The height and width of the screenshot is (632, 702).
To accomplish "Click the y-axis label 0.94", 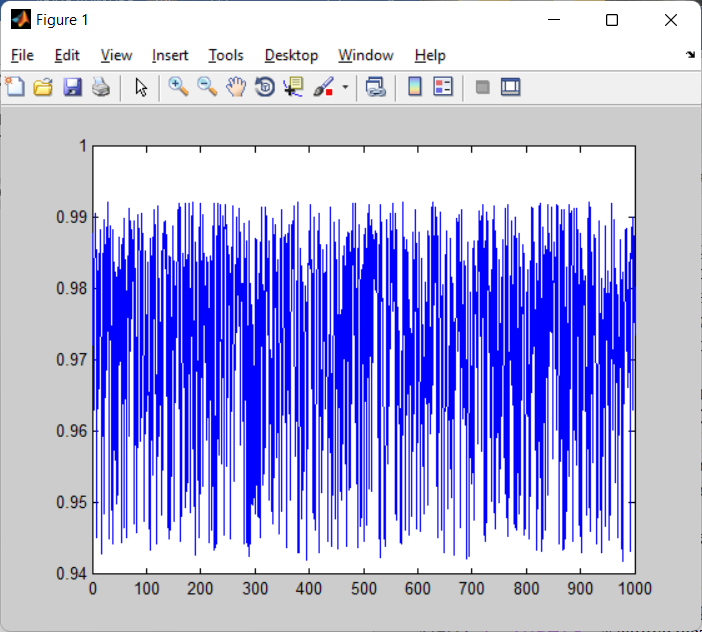I will pos(71,573).
